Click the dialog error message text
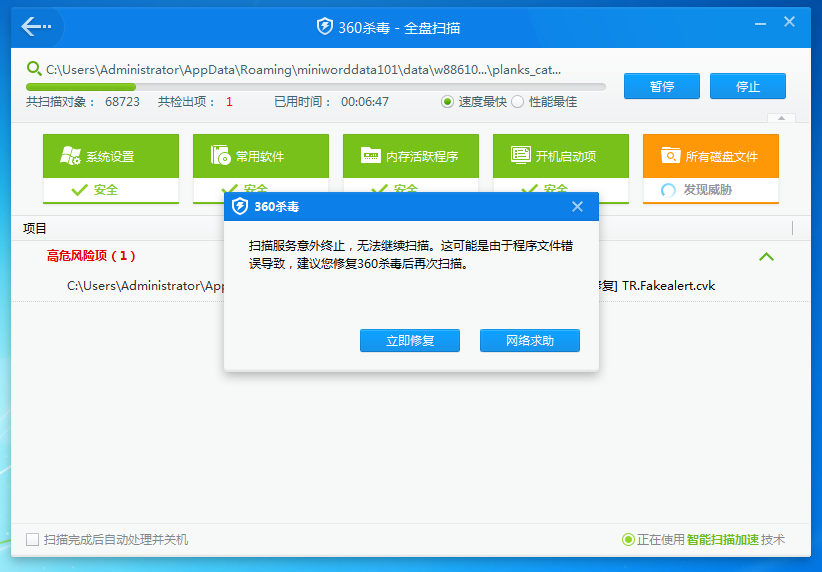This screenshot has width=822, height=572. [410, 254]
